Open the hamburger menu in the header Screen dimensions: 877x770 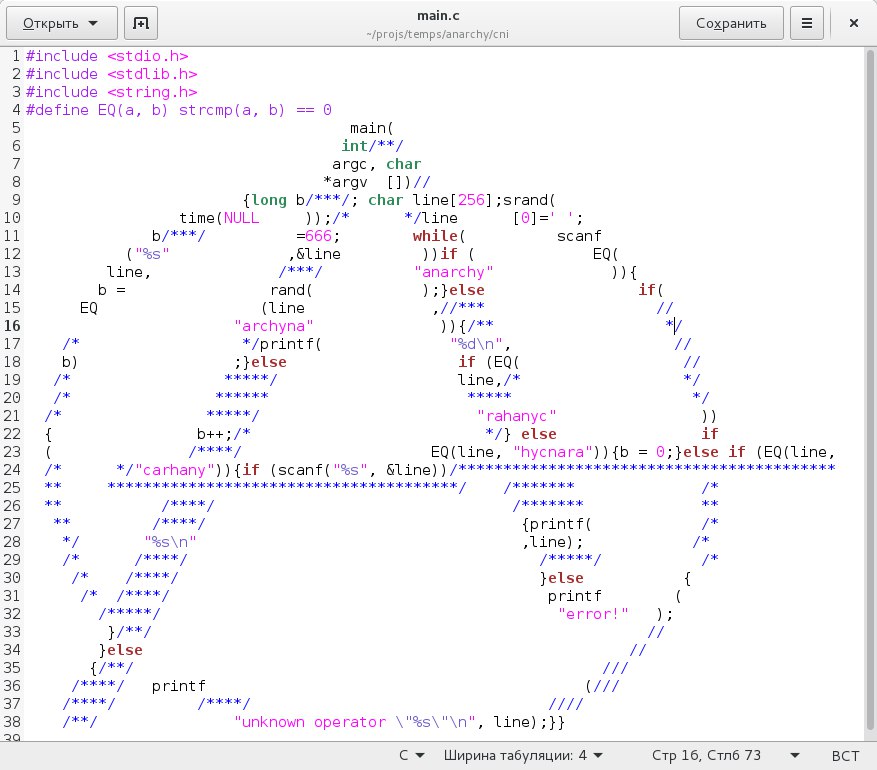click(x=806, y=23)
